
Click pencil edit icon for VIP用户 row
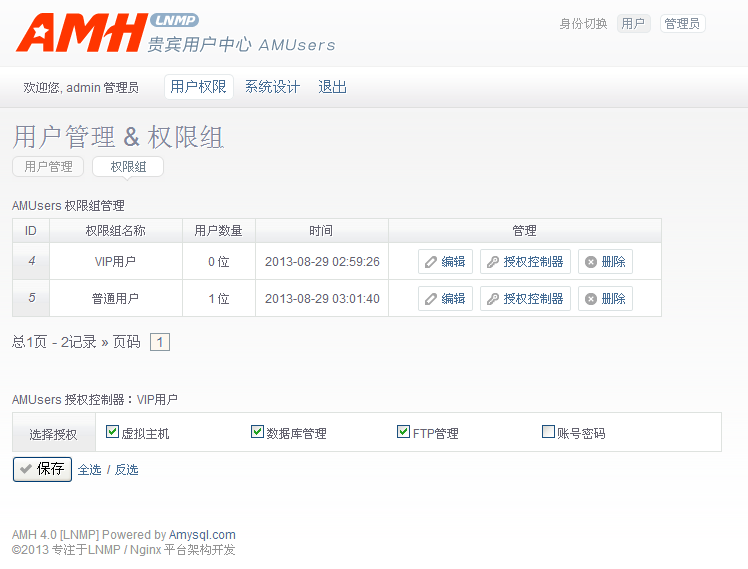click(431, 262)
